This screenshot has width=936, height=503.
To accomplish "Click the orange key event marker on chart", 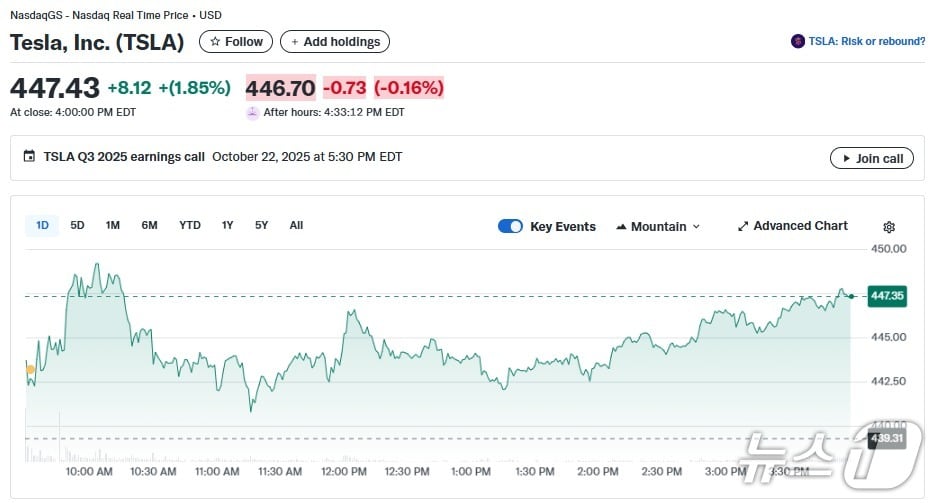I will tap(30, 370).
